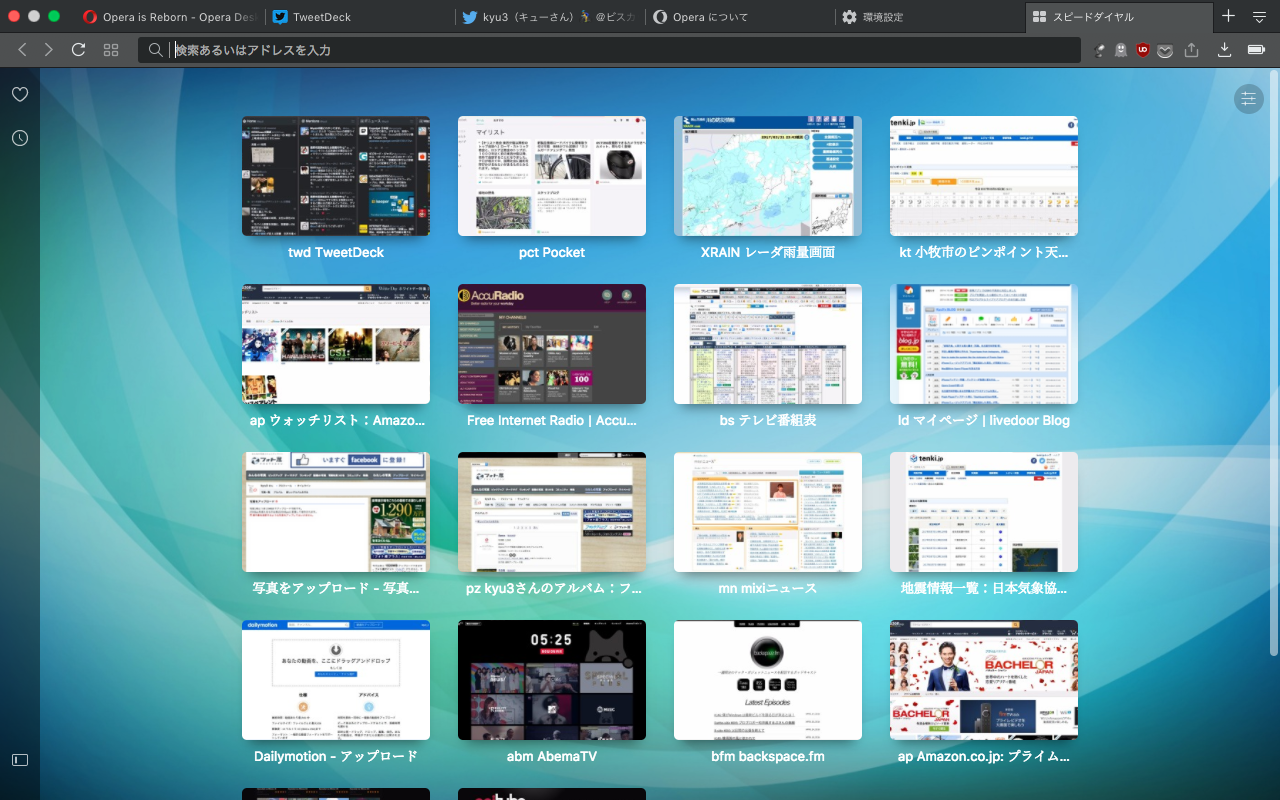The image size is (1280, 800).
Task: Click the Pocket save extension icon
Action: pos(1164,50)
